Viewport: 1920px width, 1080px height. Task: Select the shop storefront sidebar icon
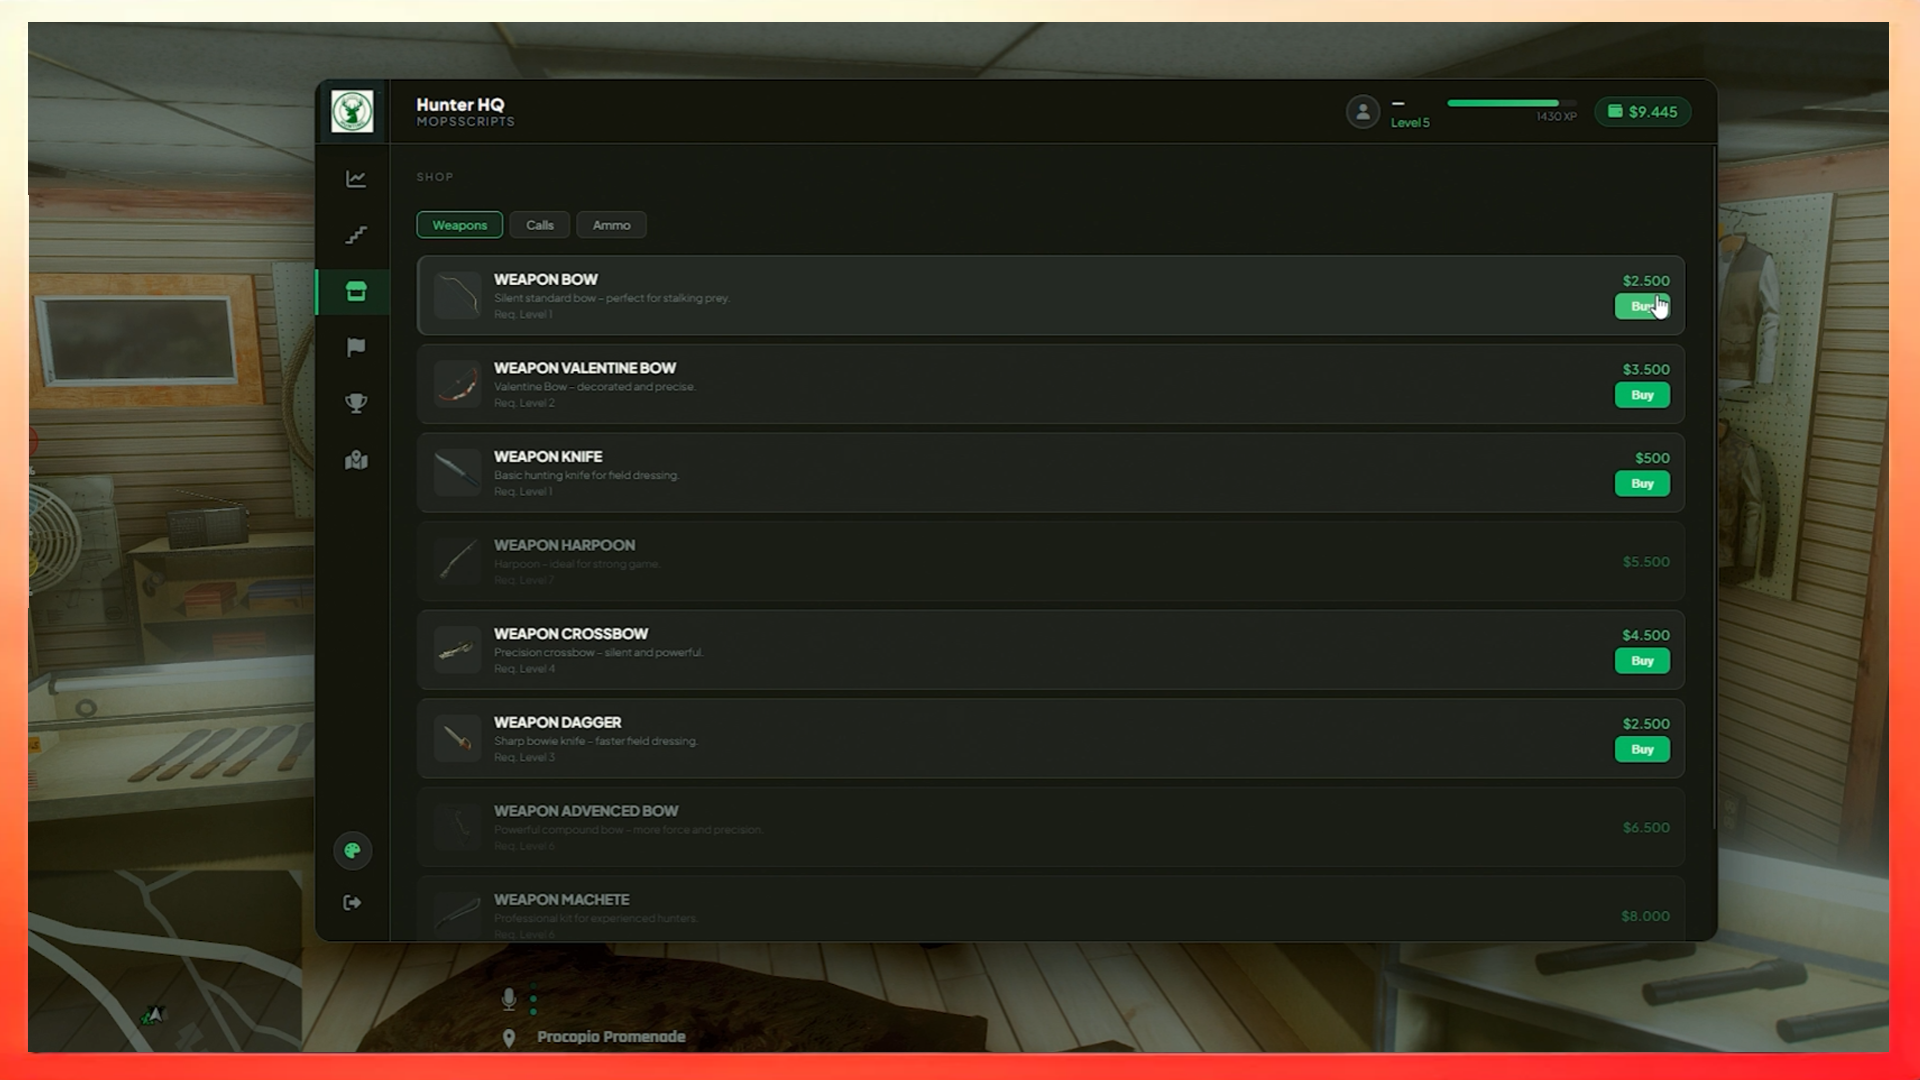click(356, 291)
